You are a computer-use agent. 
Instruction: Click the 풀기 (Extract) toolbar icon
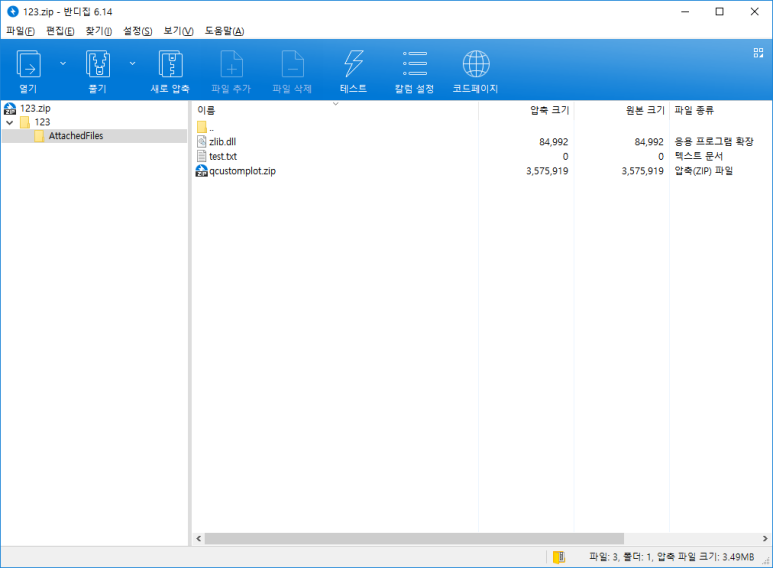pyautogui.click(x=97, y=65)
